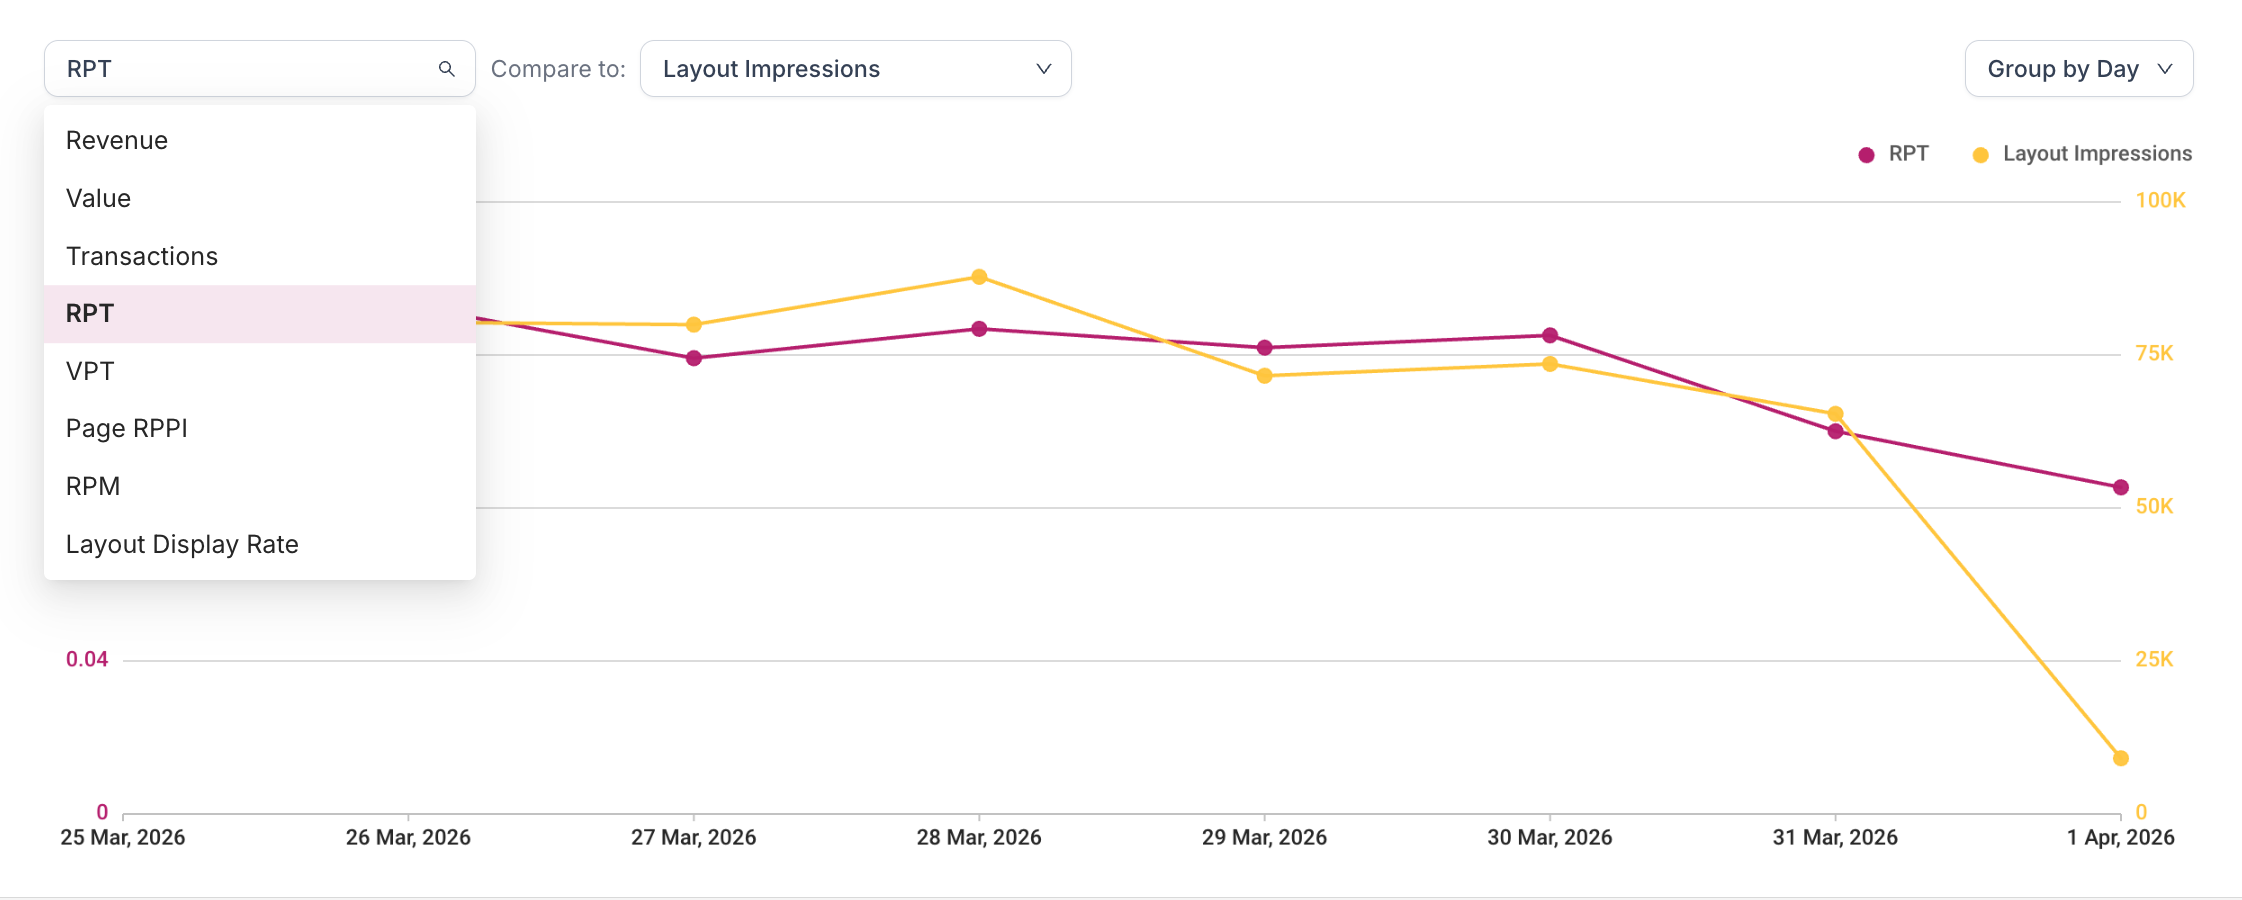
Task: Click the RPT endpoint at 1 Apr
Action: 2119,487
